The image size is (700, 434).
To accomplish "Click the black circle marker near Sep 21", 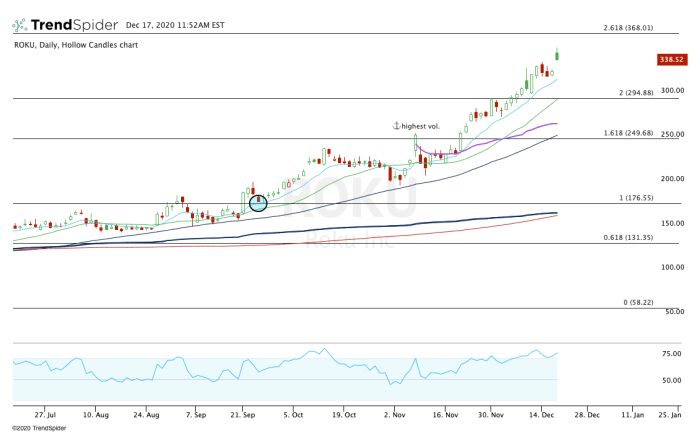I will click(x=258, y=203).
